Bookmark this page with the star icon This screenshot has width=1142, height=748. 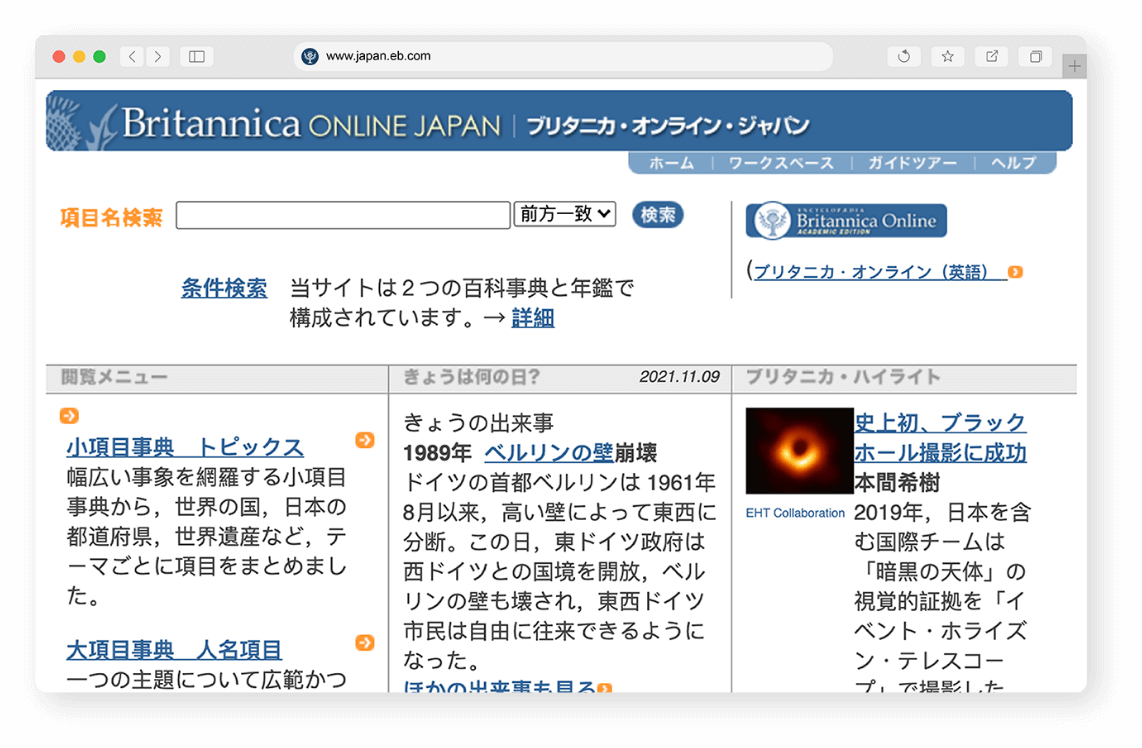coord(948,56)
